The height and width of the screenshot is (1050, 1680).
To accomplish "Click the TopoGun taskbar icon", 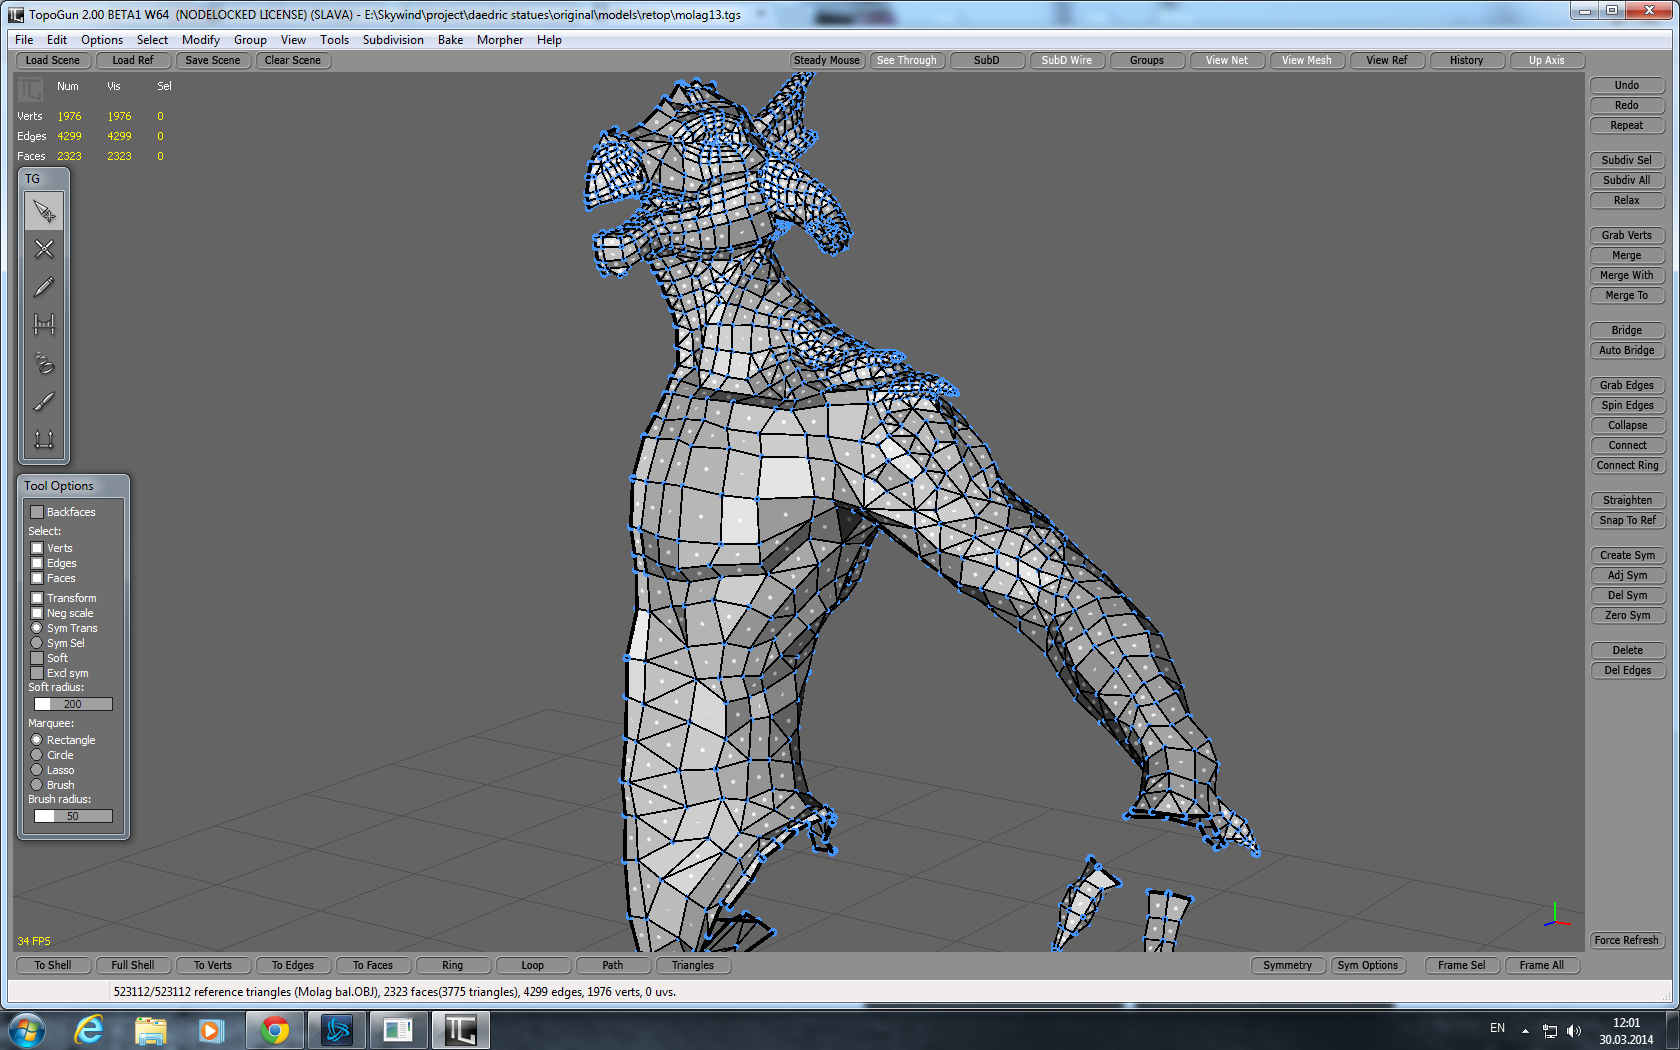I will [460, 1030].
